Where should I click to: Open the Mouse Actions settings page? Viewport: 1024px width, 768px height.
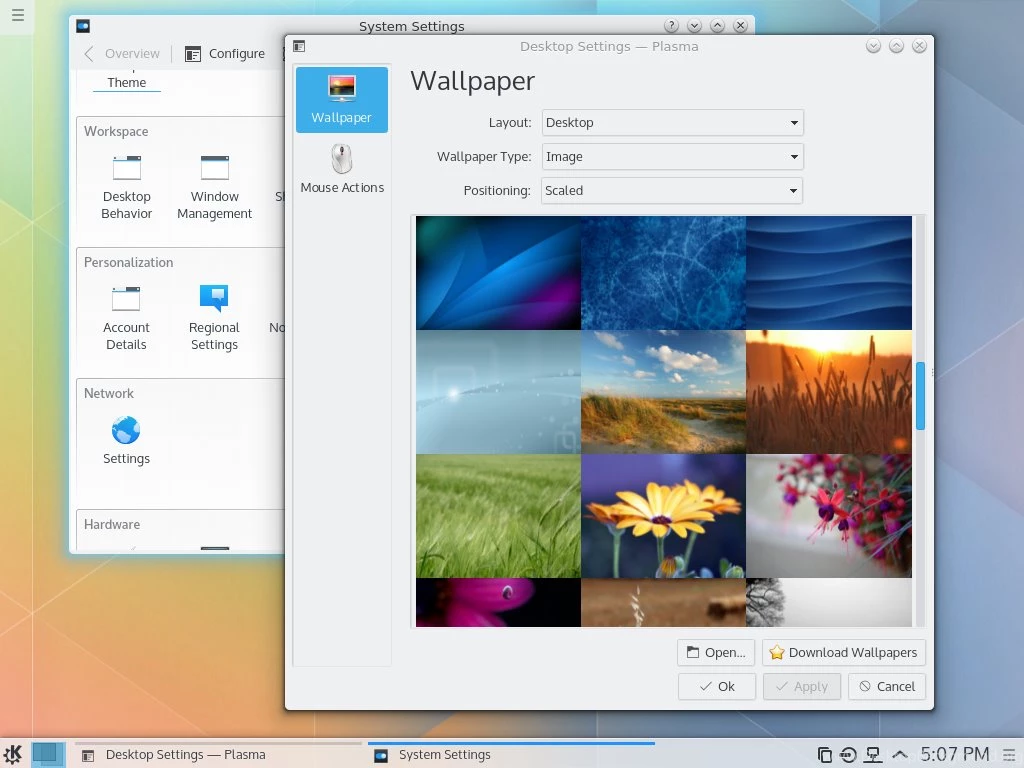342,166
